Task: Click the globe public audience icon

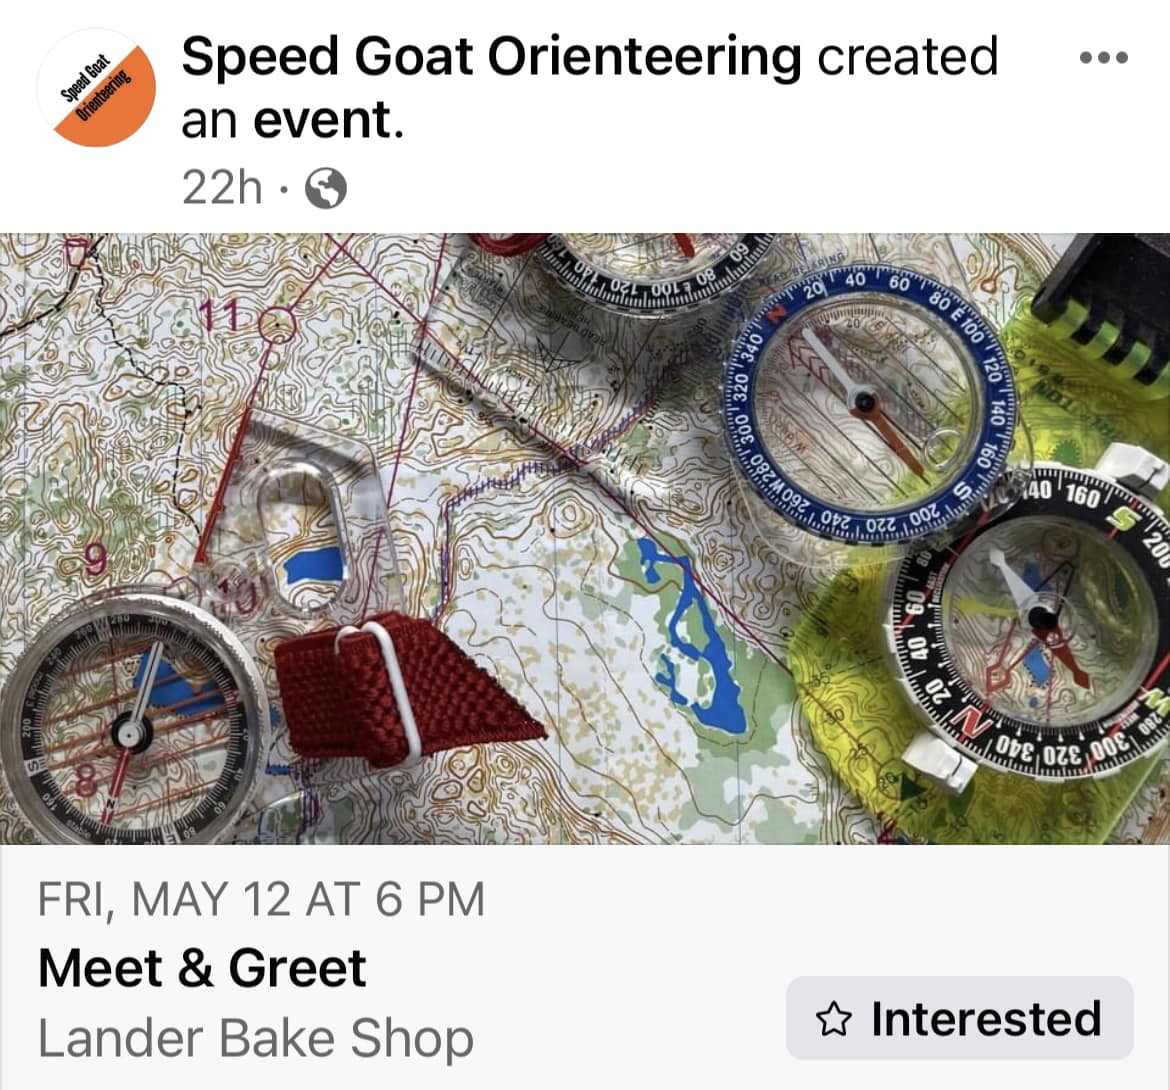Action: point(326,188)
